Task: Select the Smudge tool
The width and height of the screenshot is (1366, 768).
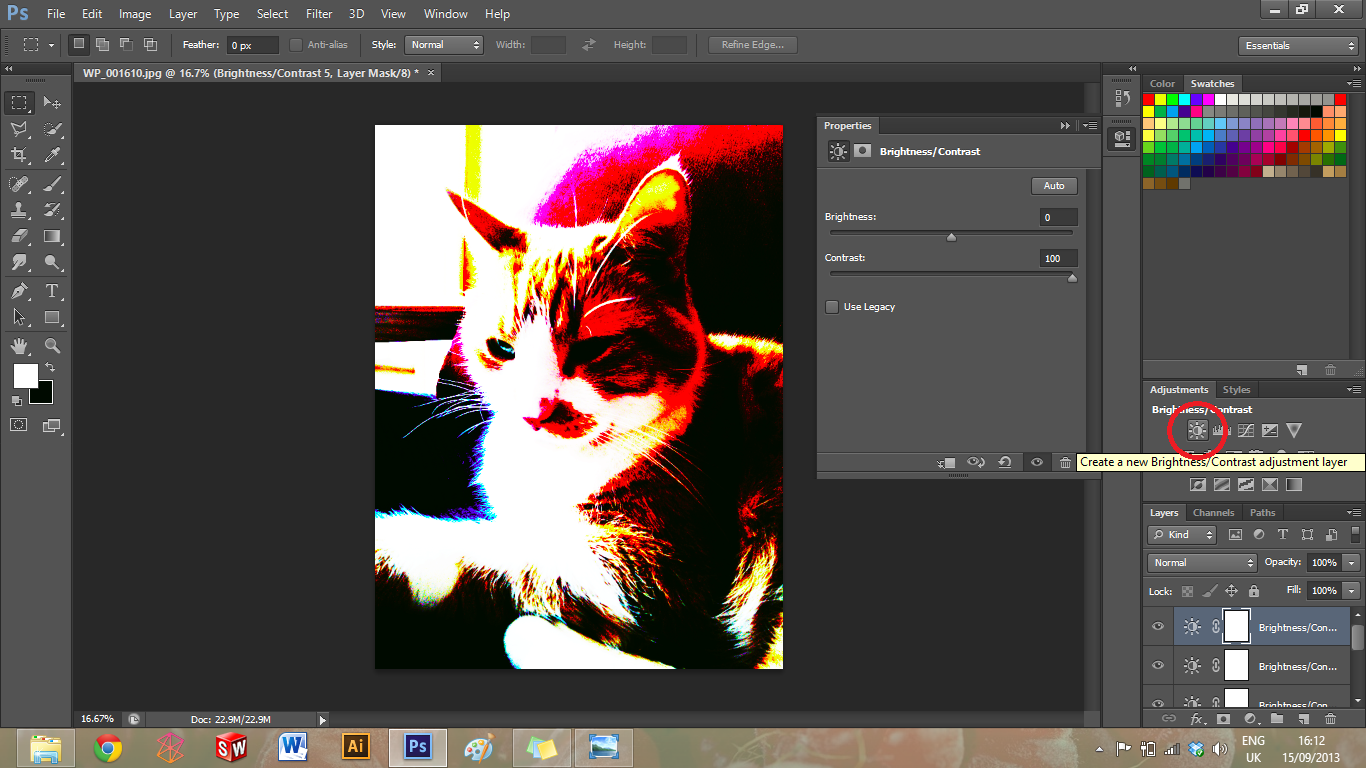Action: click(19, 263)
